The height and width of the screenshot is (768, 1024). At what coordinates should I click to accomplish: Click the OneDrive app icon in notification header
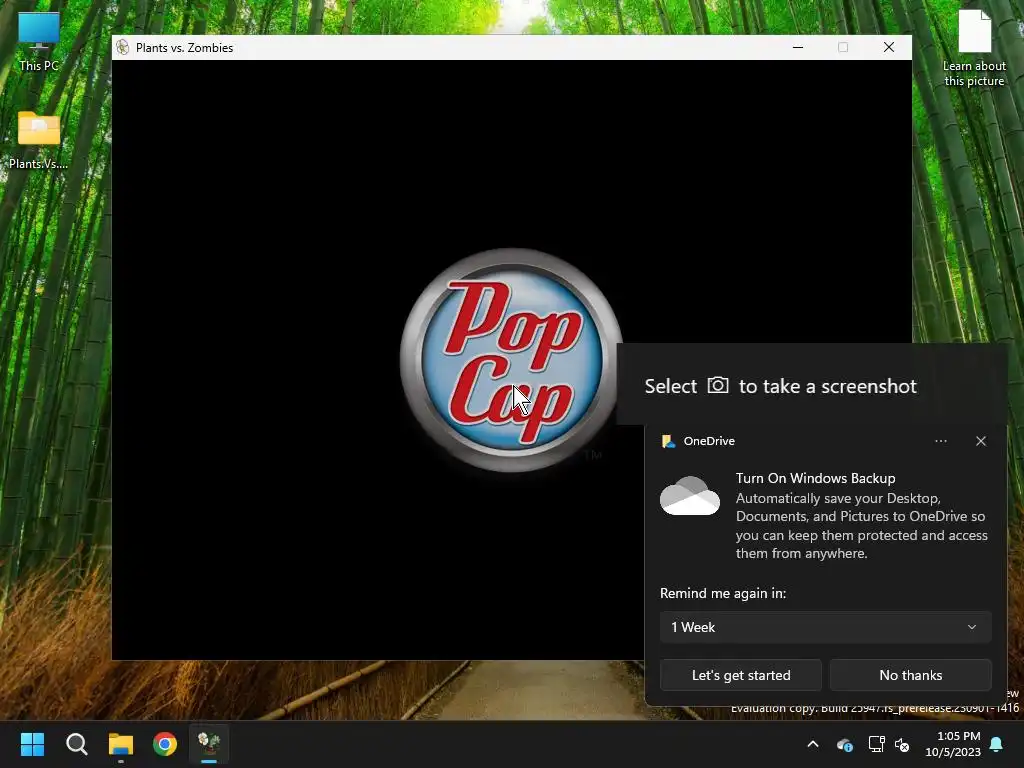pos(668,441)
